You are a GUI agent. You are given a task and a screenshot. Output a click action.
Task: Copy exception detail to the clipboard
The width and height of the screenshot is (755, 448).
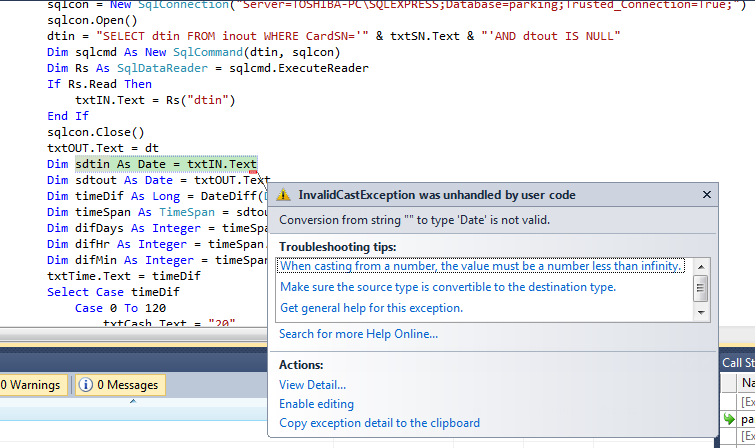[x=379, y=423]
